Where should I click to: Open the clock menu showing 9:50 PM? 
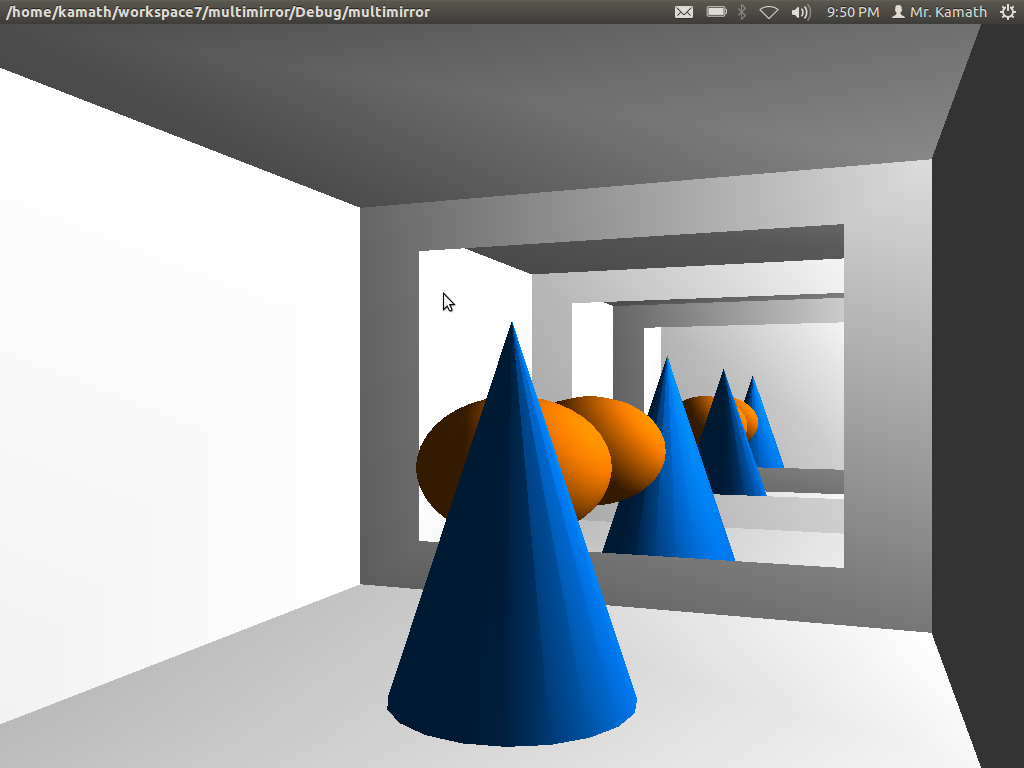pos(853,12)
